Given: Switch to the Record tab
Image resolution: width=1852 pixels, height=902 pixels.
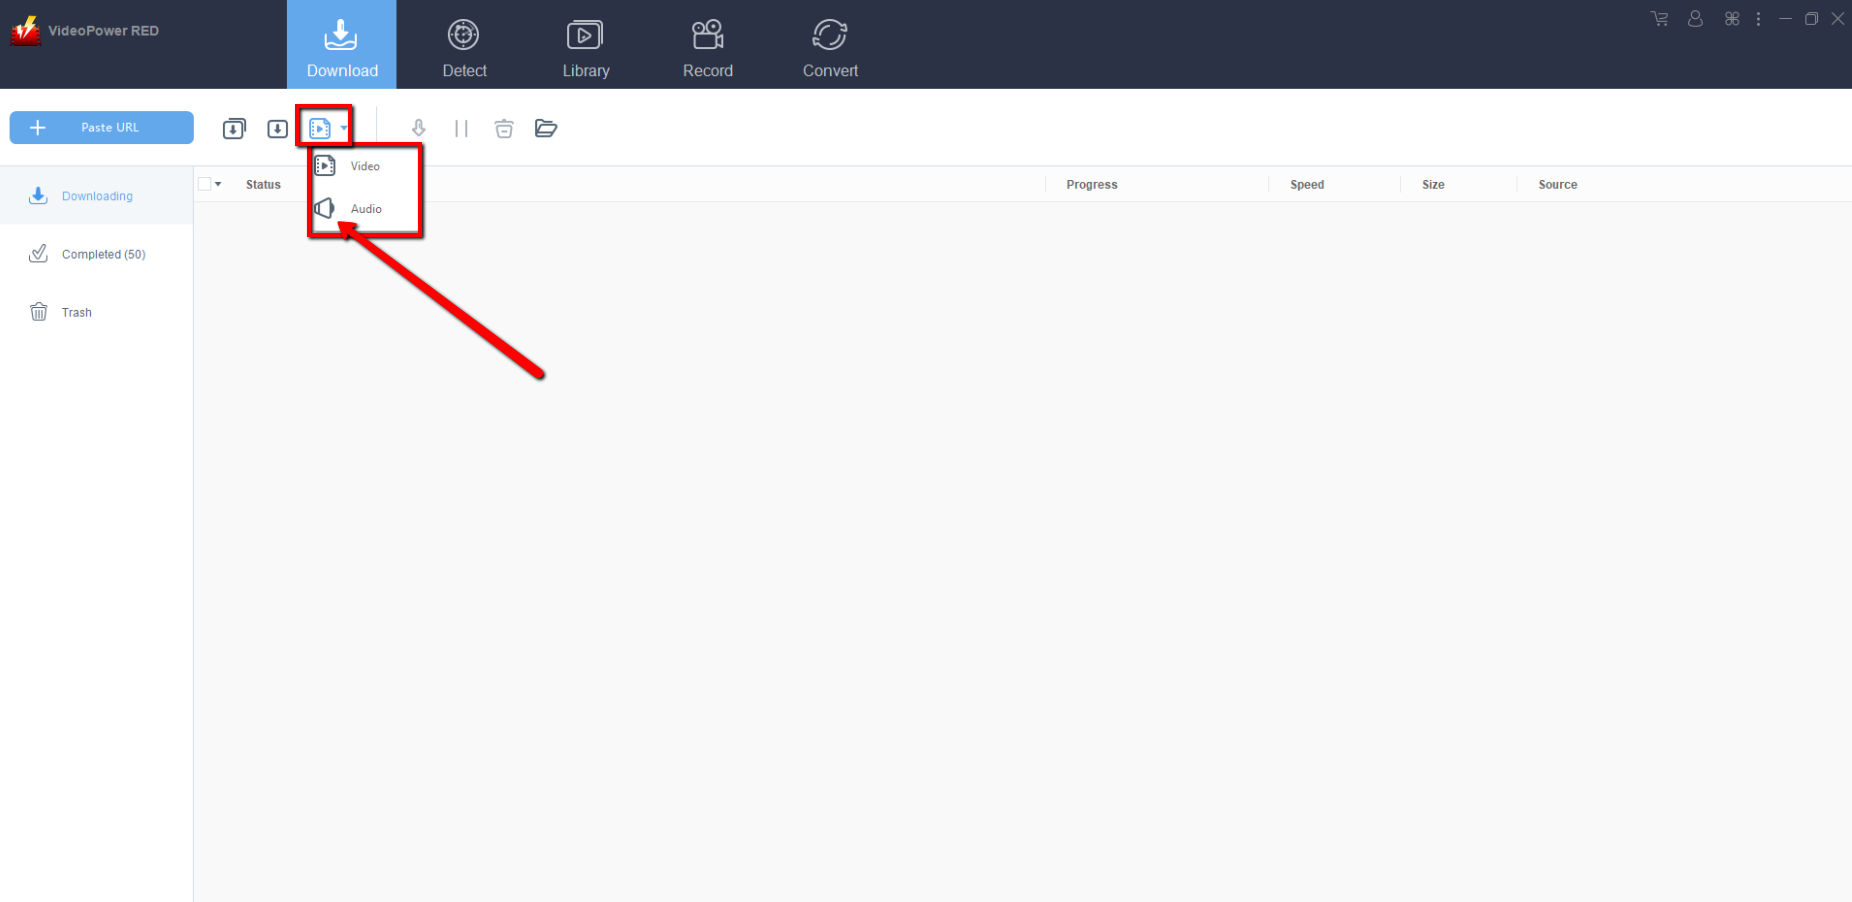Looking at the screenshot, I should [x=707, y=46].
